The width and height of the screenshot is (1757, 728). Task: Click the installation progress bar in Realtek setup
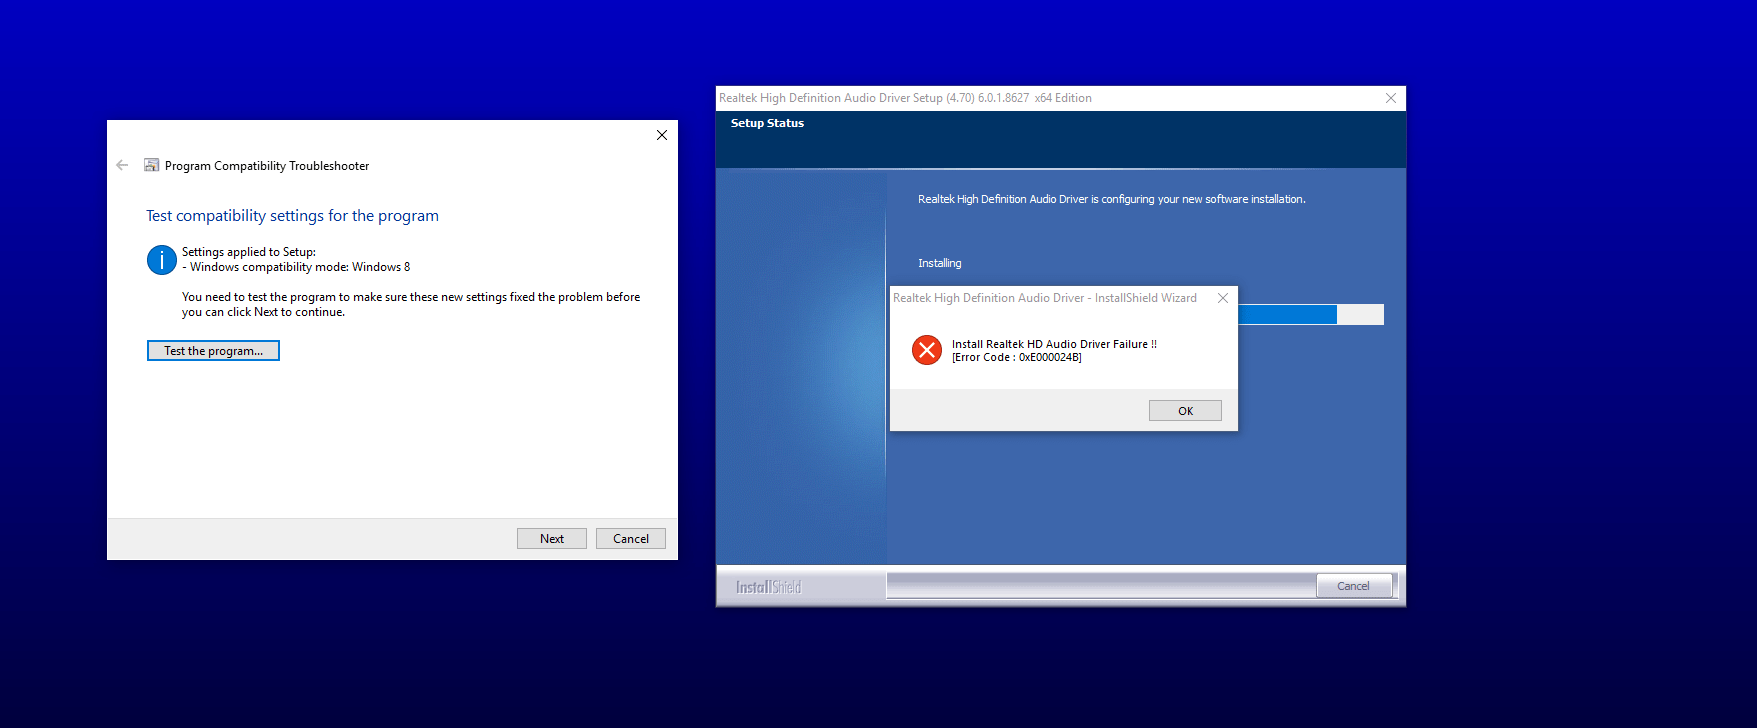(1311, 315)
